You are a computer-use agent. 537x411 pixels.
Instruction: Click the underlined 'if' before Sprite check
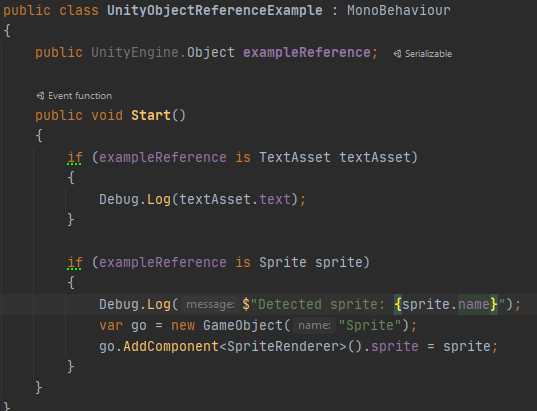[x=75, y=262]
